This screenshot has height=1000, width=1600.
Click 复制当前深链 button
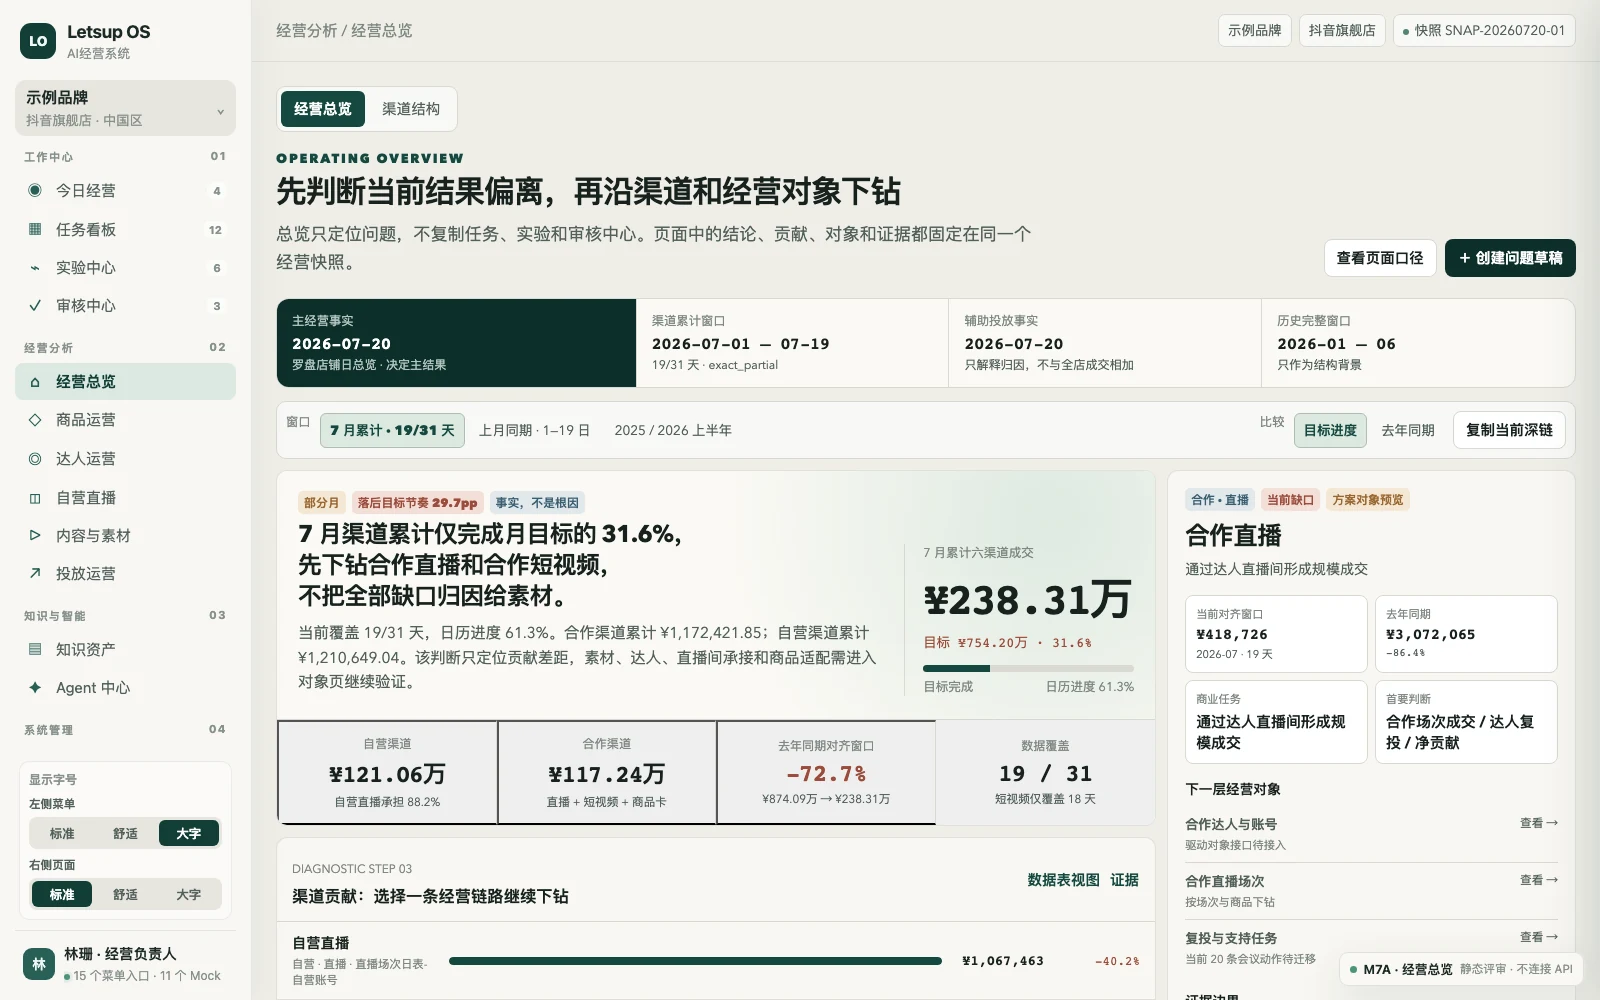(x=1509, y=430)
